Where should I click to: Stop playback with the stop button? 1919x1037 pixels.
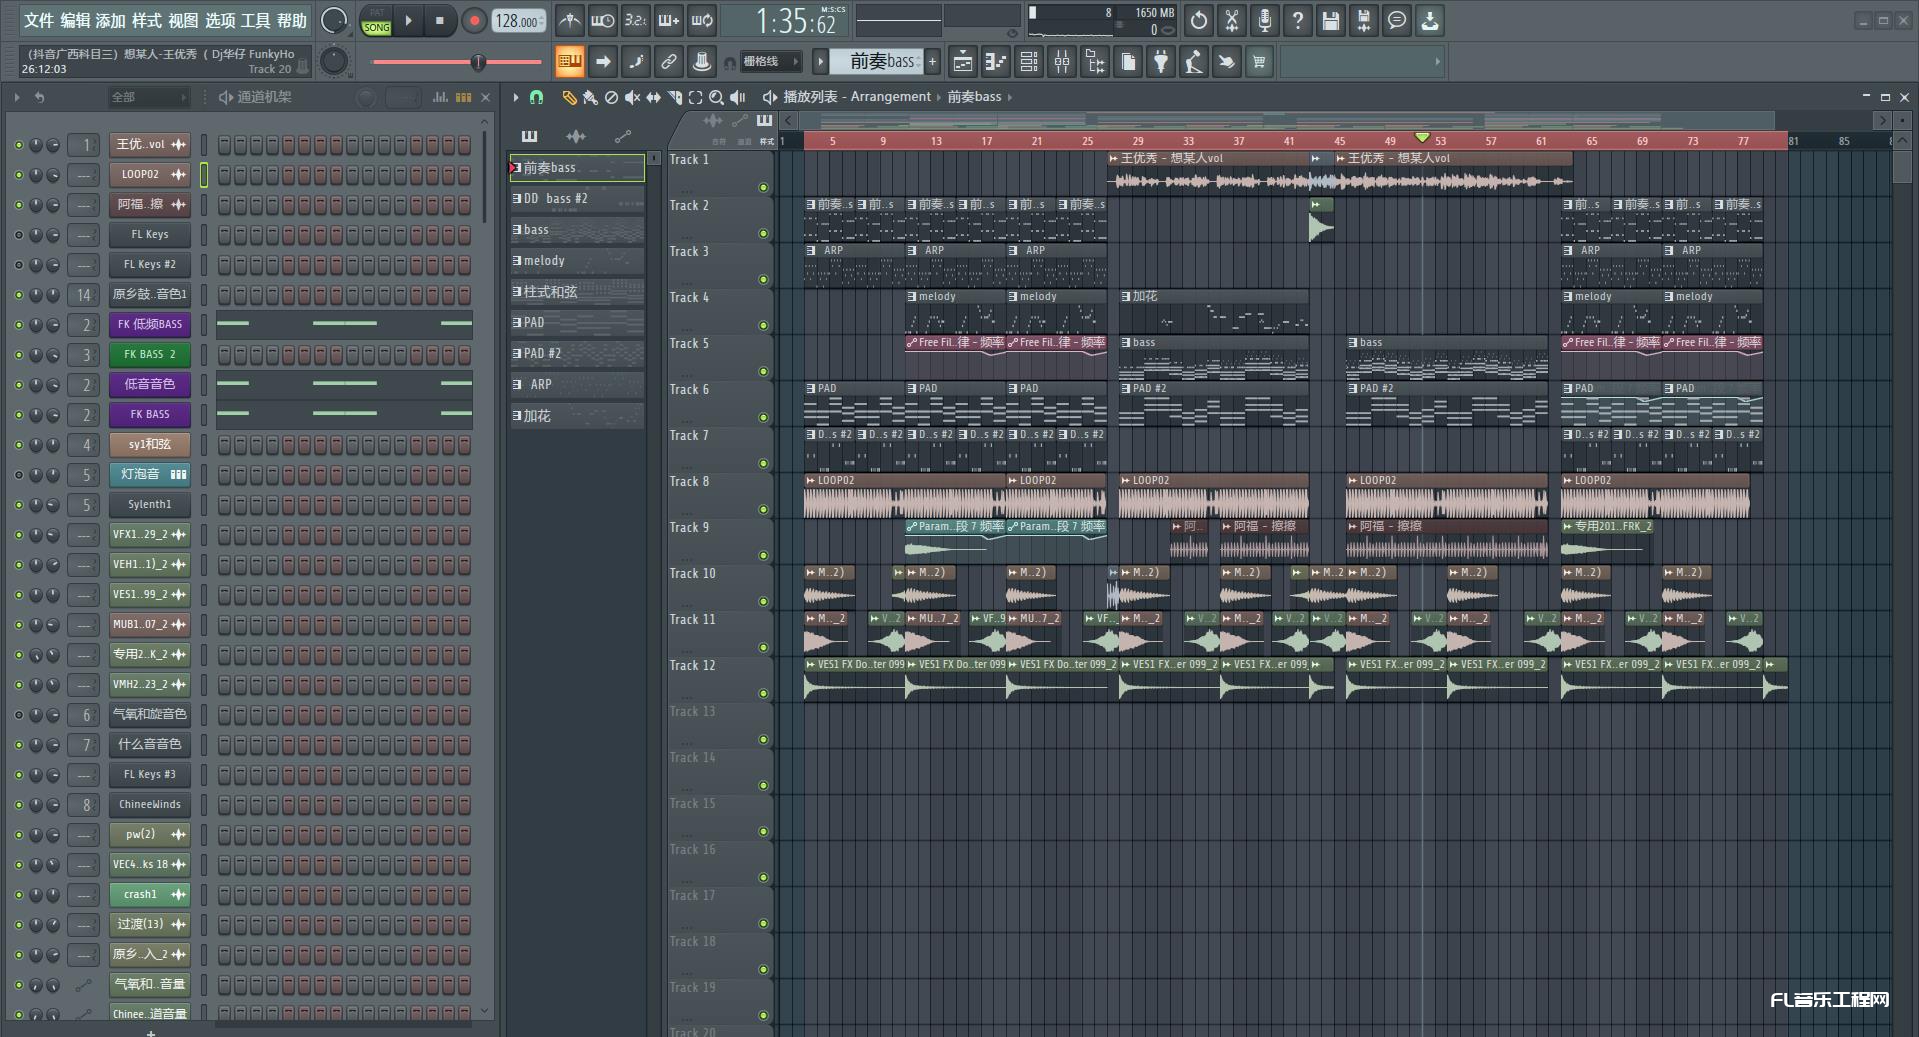[x=439, y=20]
